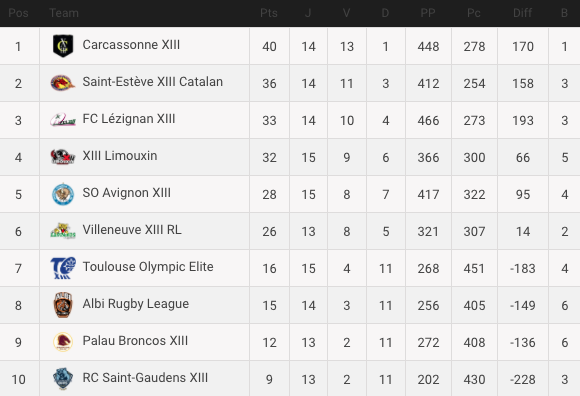The image size is (580, 396).
Task: Open the Carcassonne XIII team name link
Action: coord(131,45)
